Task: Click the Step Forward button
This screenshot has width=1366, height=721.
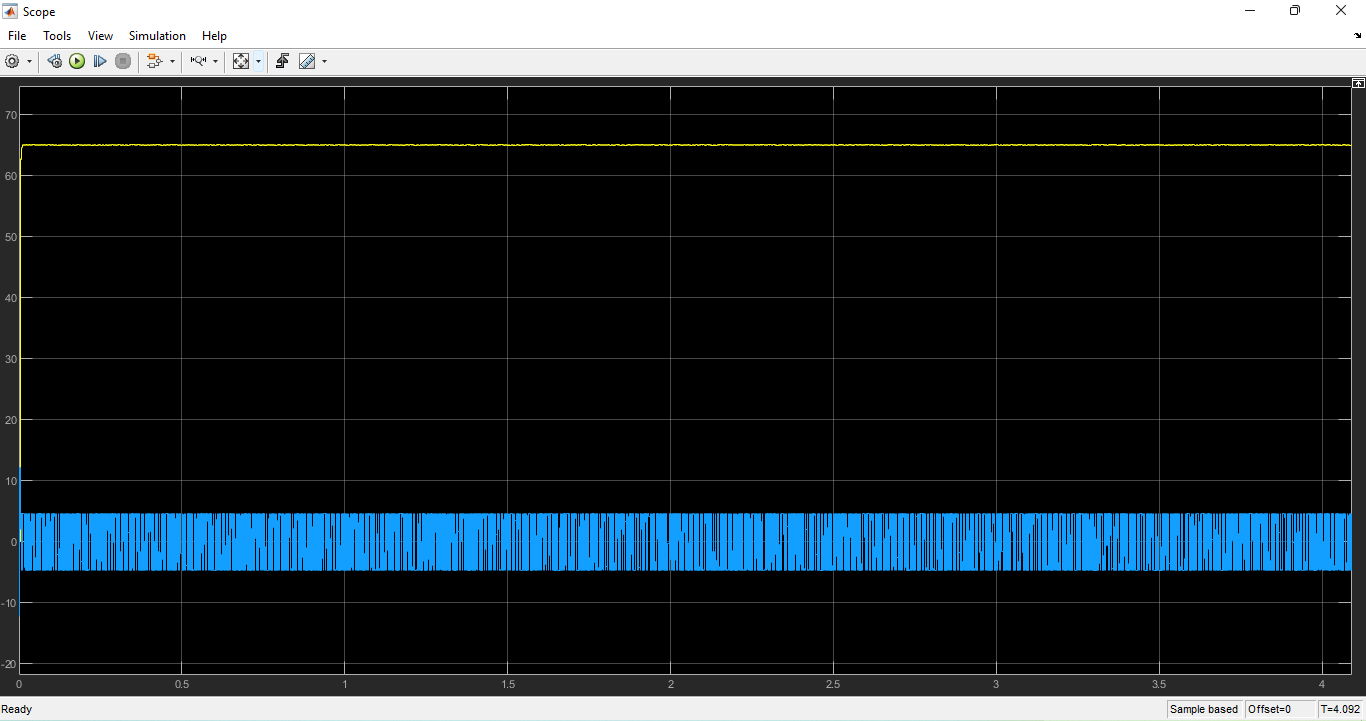Action: (100, 61)
